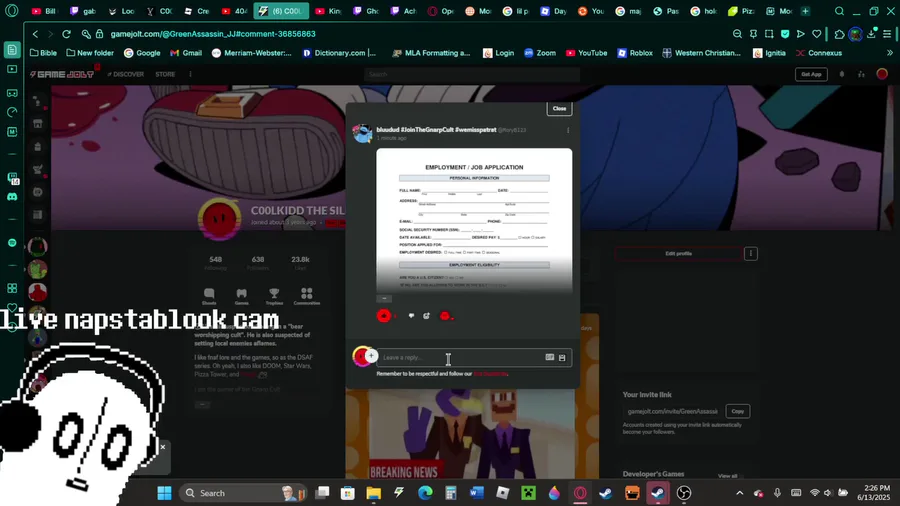Expand the profile bio with the toggle
Viewport: 900px width, 506px height.
[x=202, y=404]
